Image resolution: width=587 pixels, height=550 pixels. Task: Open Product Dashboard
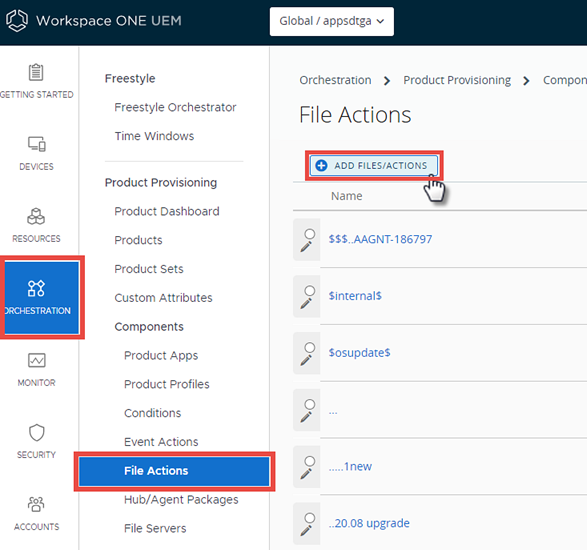click(167, 211)
